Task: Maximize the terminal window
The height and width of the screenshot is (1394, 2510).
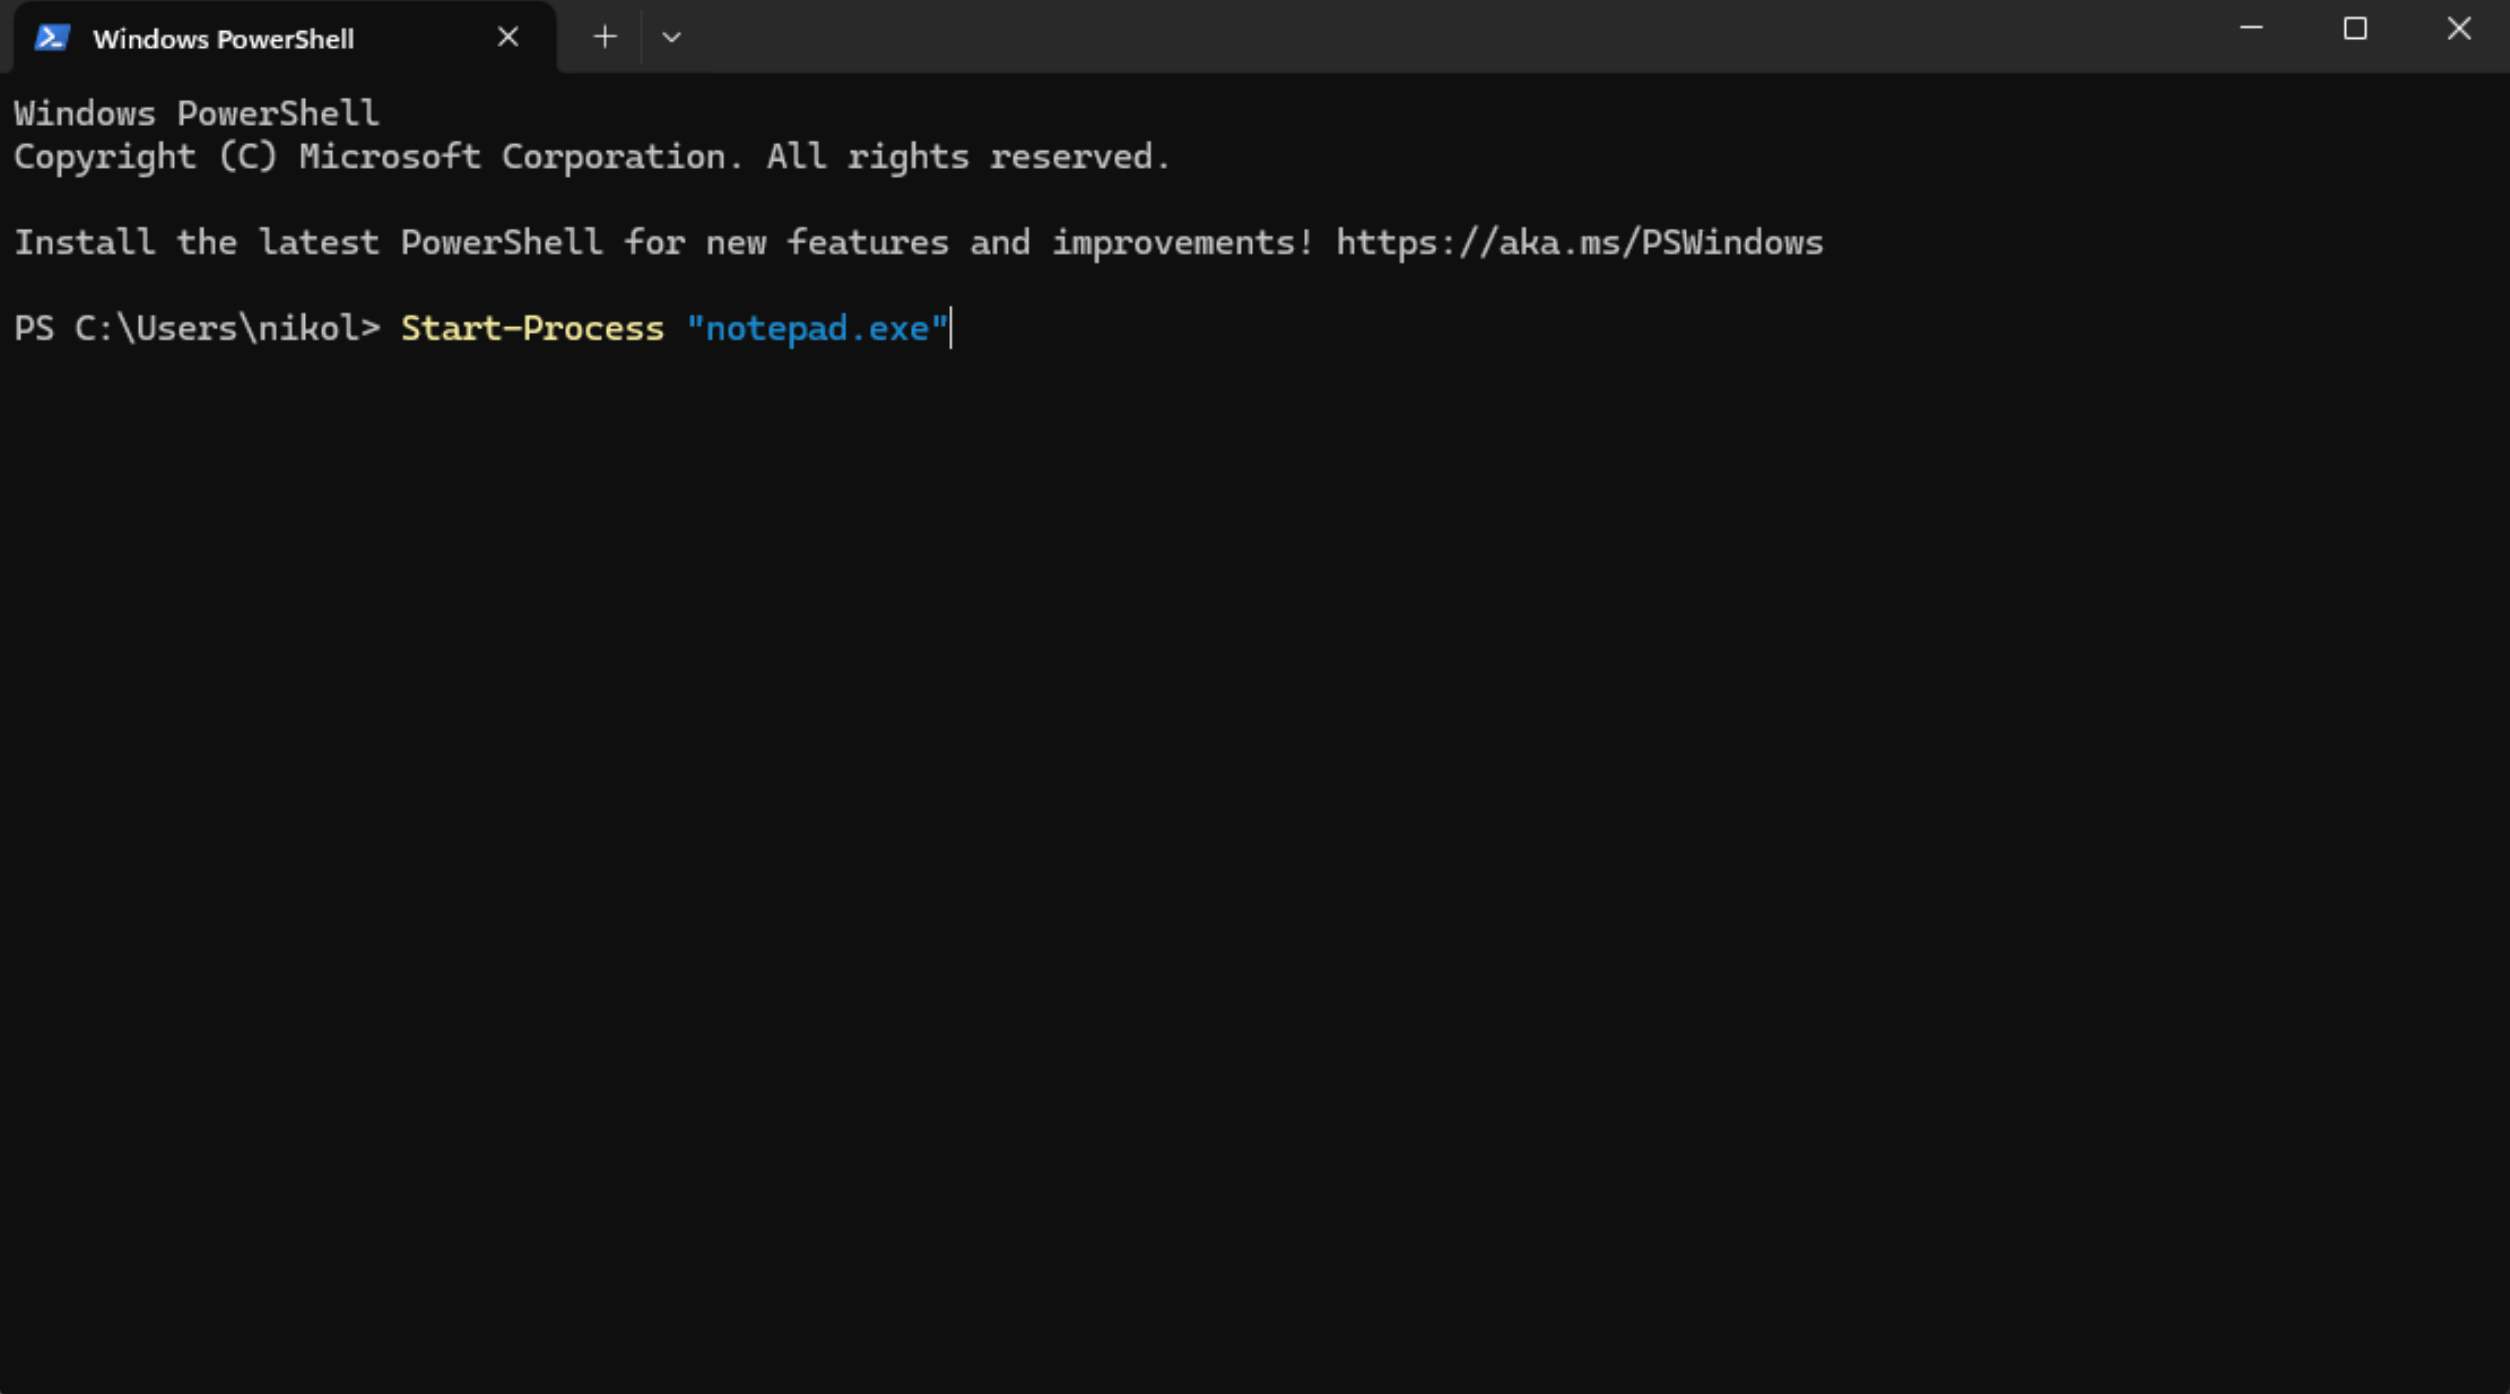Action: (2355, 29)
